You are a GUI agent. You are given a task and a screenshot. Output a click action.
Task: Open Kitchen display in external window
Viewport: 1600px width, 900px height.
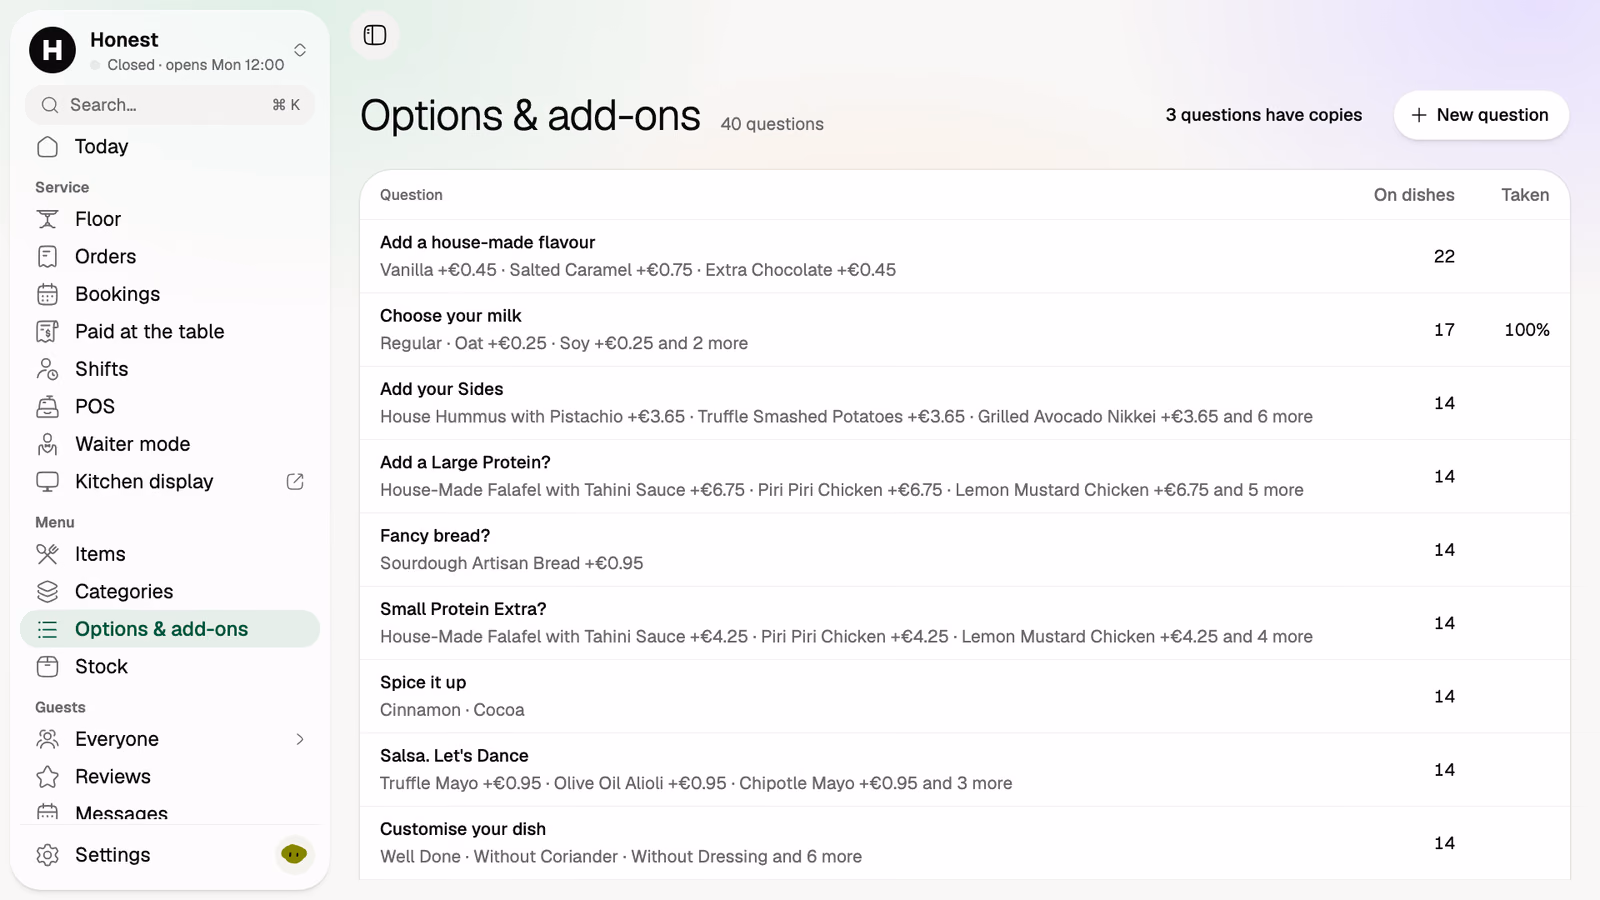[x=295, y=482]
